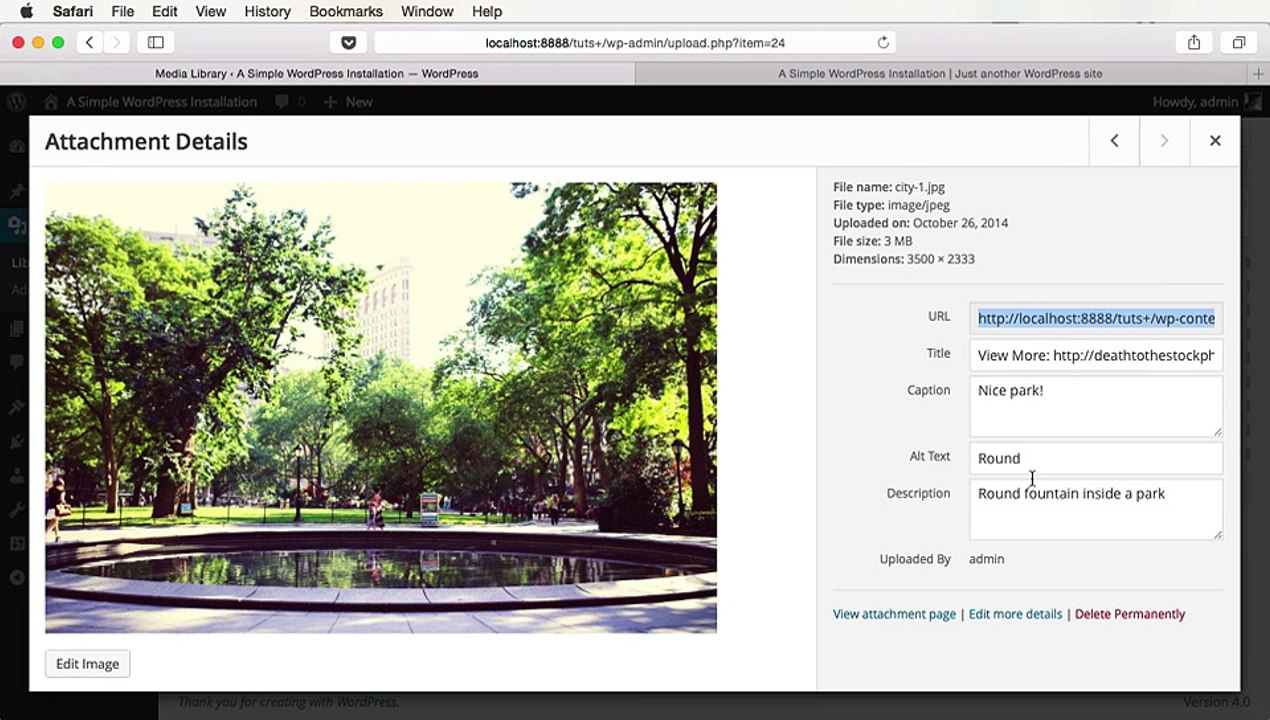Click the Uploaded on: October 26, 2014 text
This screenshot has height=720, width=1270.
[920, 223]
